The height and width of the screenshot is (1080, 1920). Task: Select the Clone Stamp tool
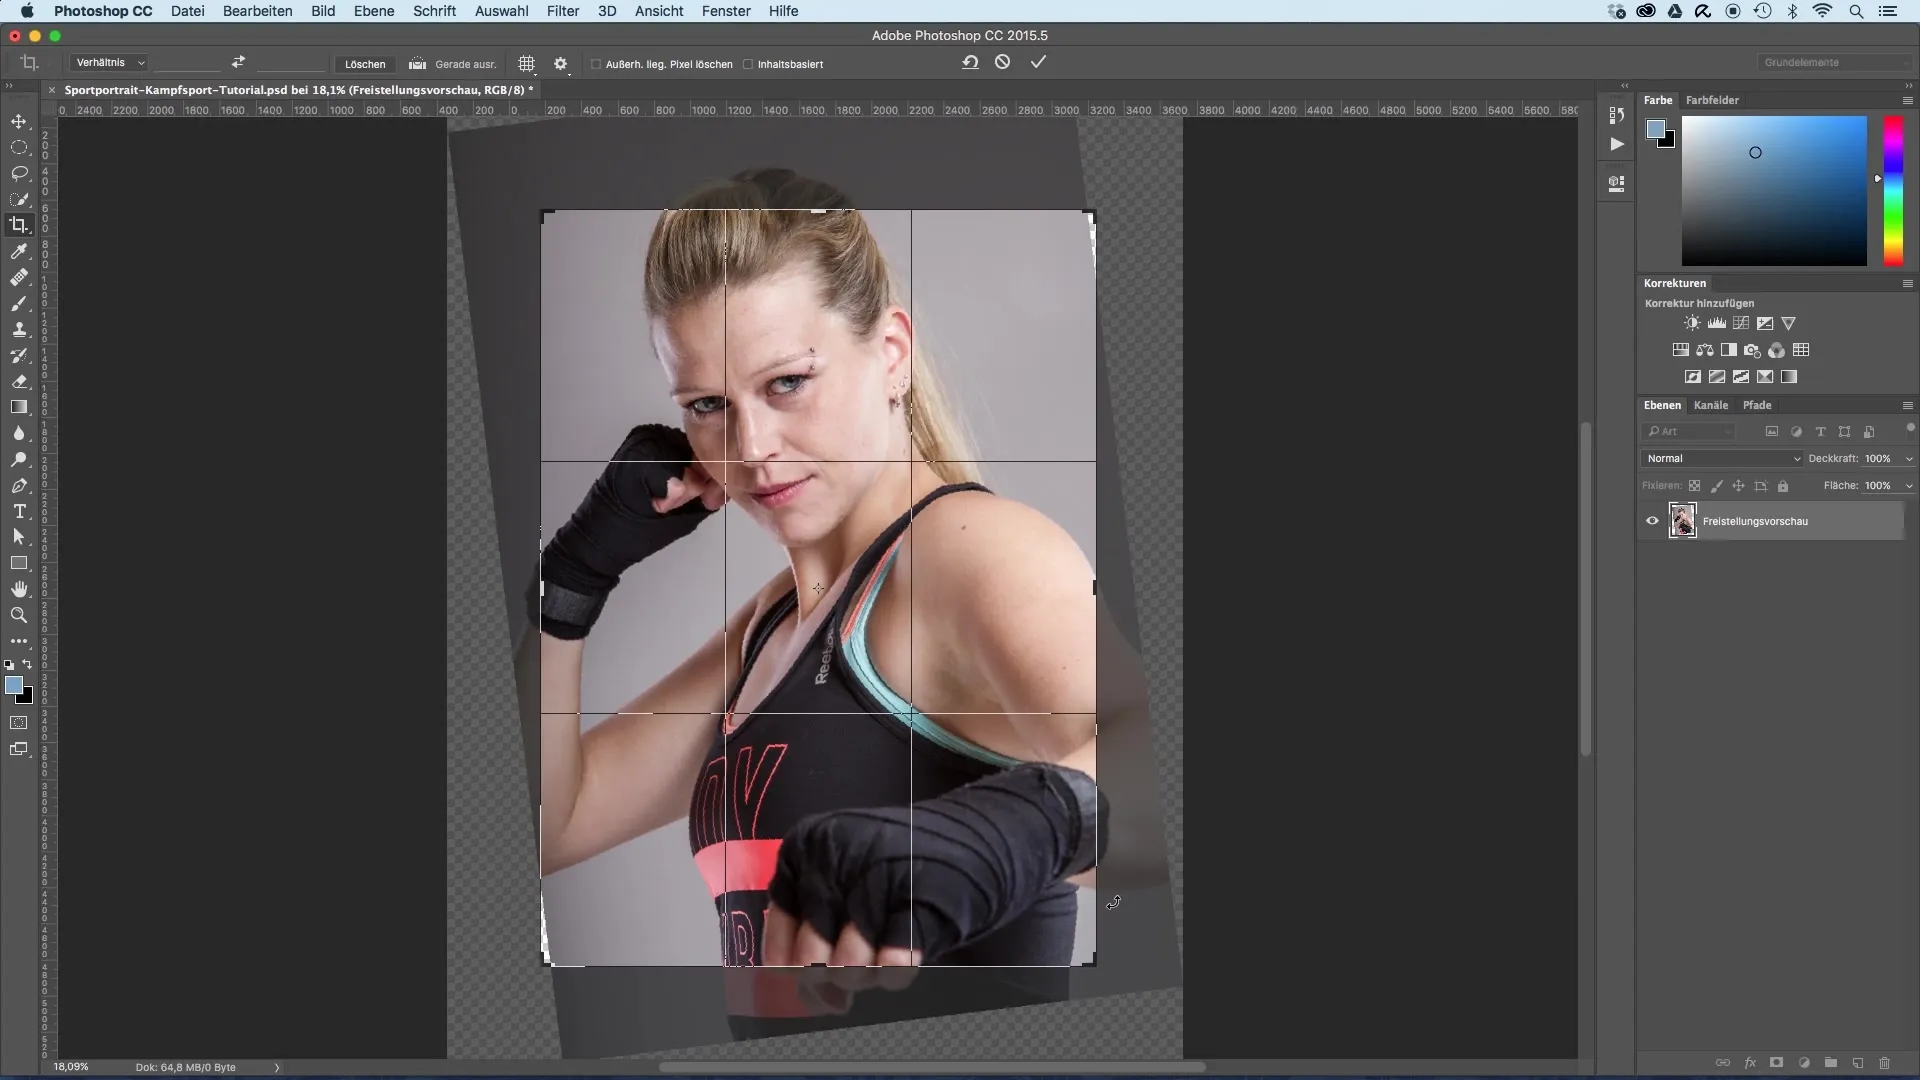coord(19,329)
